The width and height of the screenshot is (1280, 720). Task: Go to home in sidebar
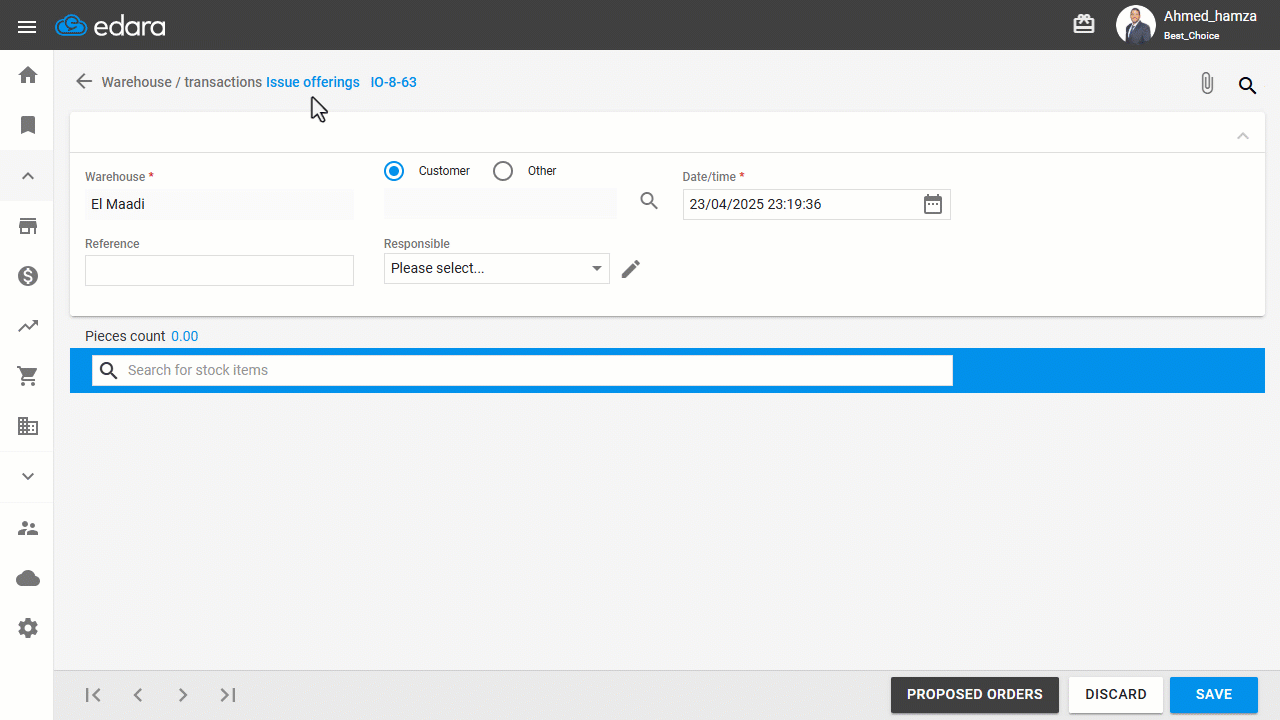click(x=28, y=75)
